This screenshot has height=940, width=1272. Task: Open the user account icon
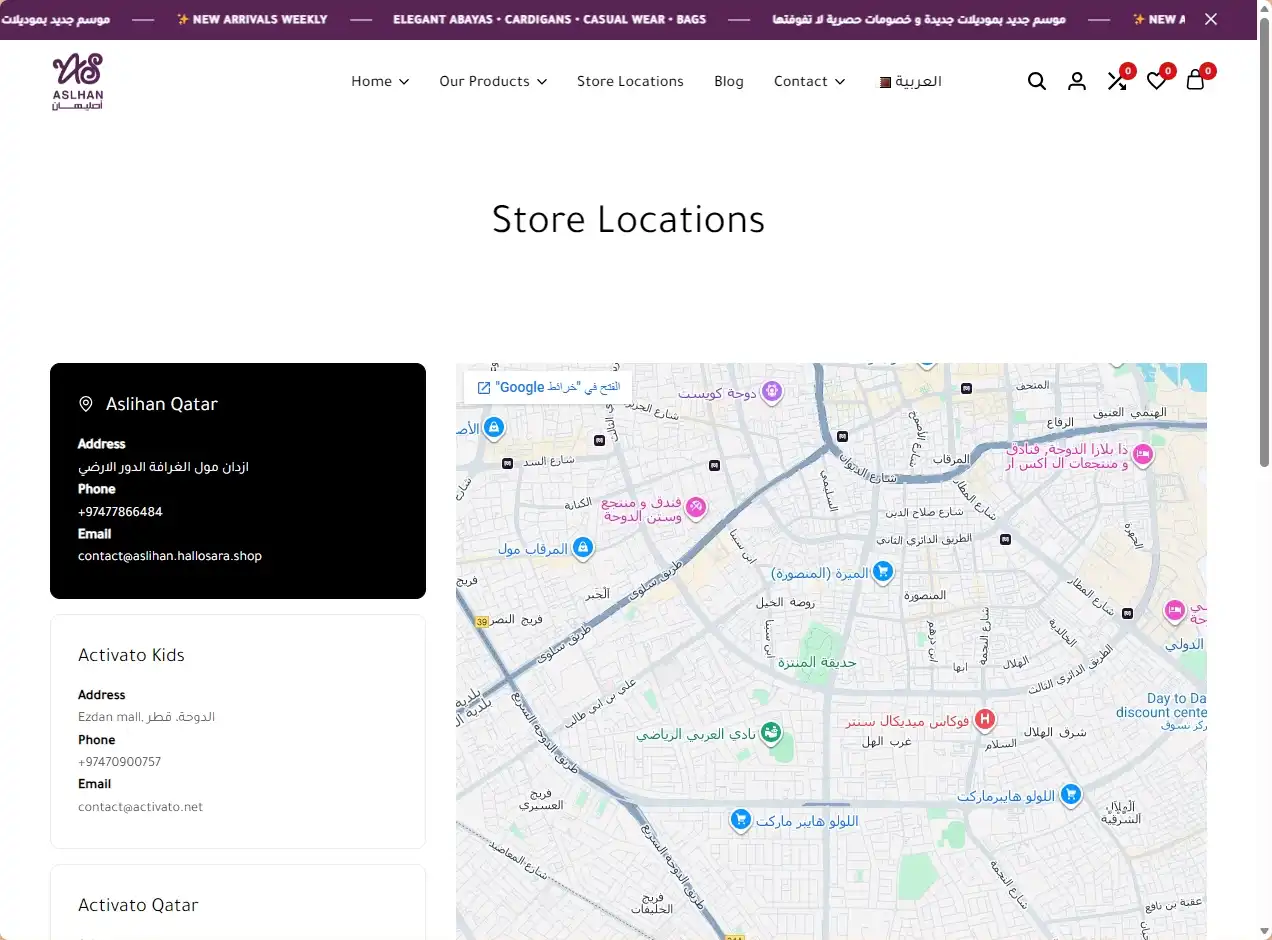coord(1077,81)
